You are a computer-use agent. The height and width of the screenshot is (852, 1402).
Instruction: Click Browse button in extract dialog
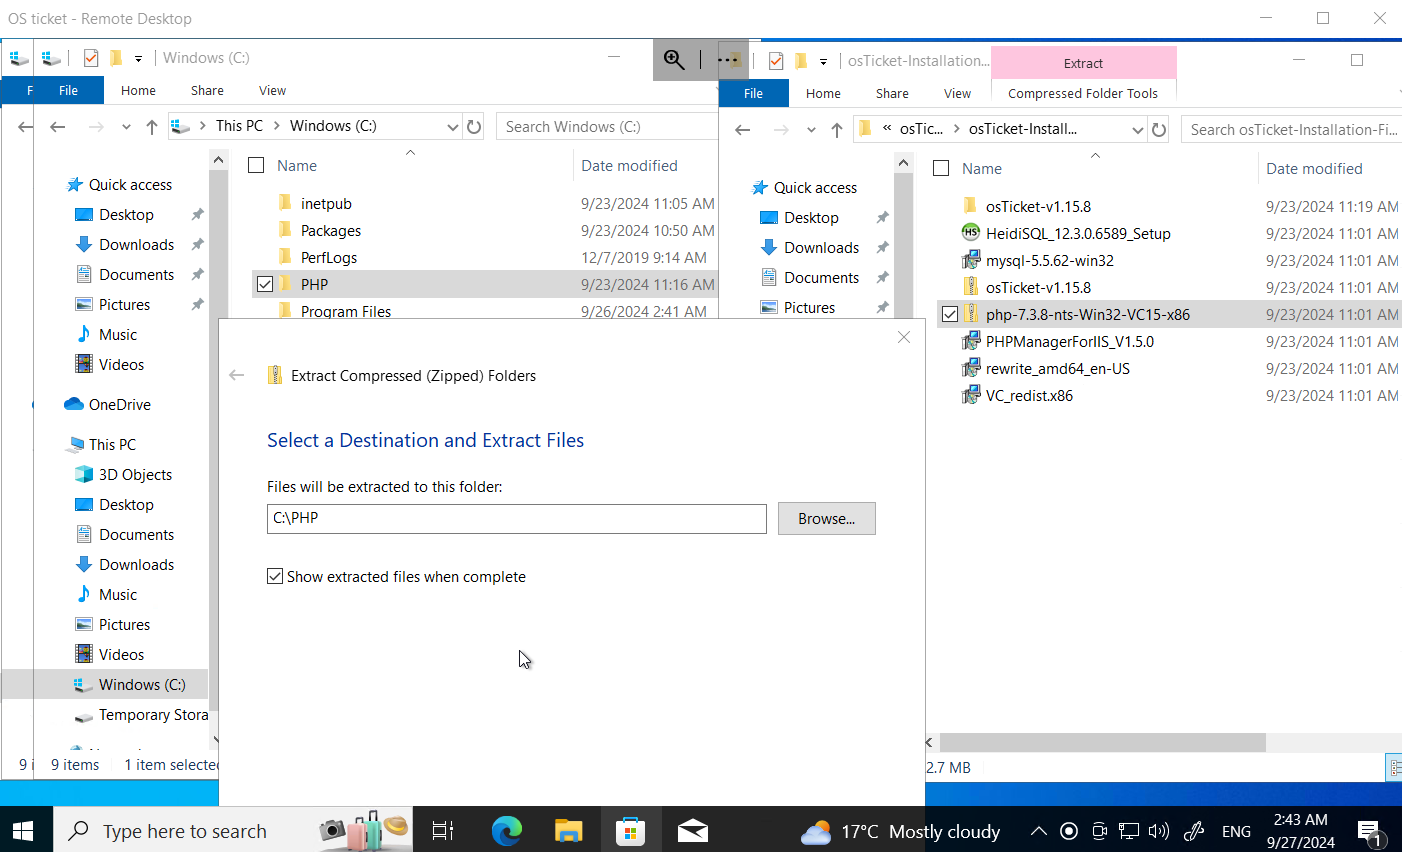pyautogui.click(x=826, y=518)
